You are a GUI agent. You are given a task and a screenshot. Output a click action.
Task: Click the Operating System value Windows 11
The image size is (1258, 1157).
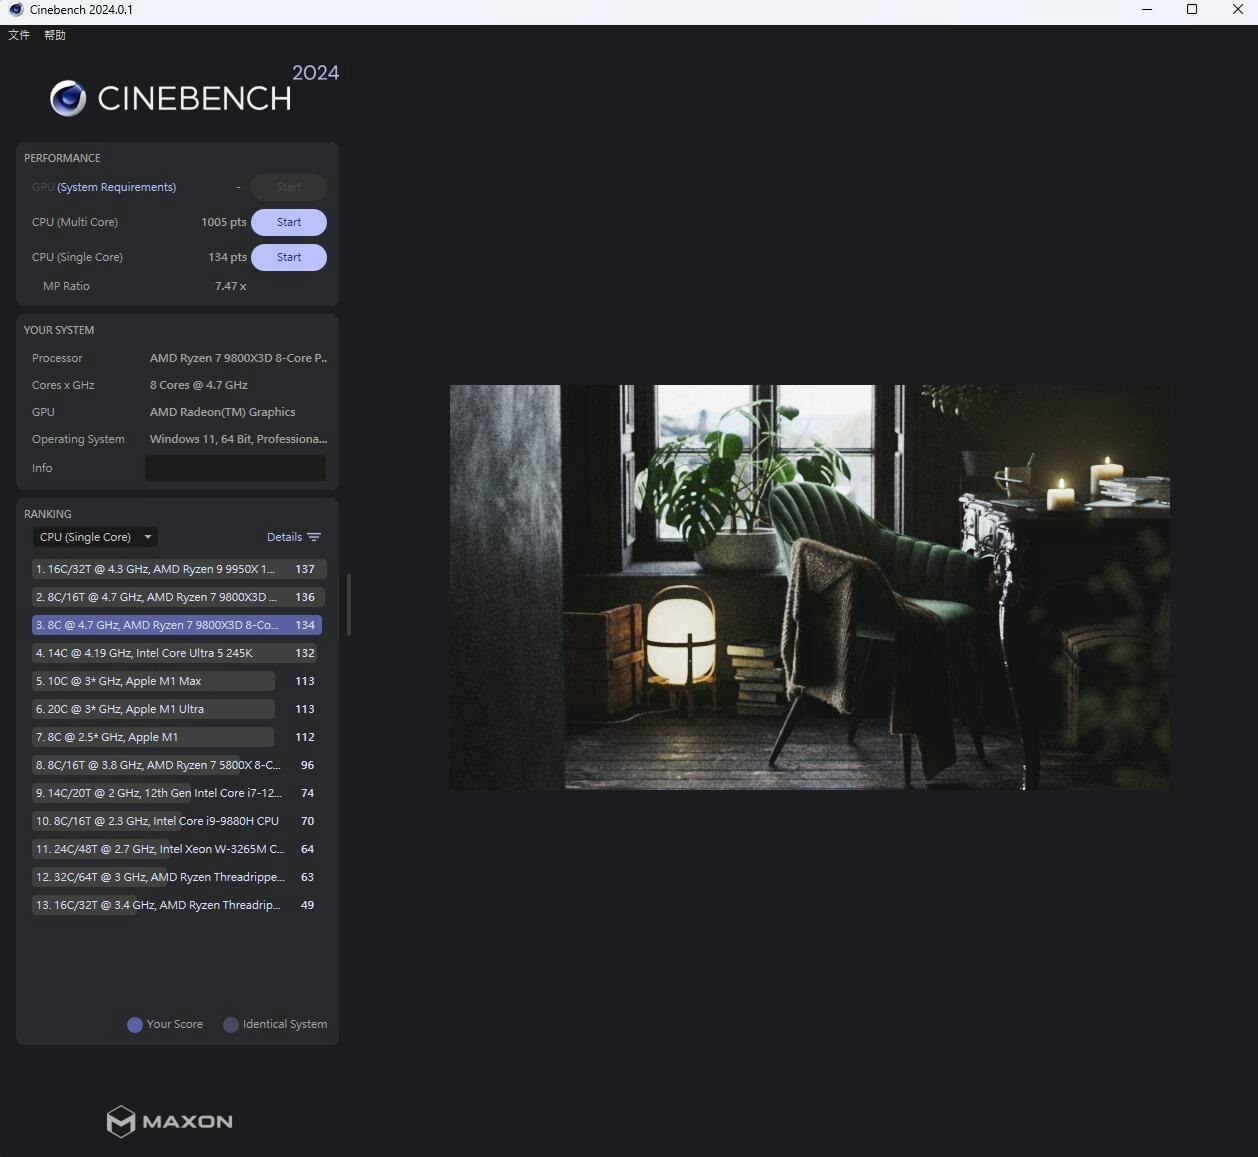[x=238, y=439]
